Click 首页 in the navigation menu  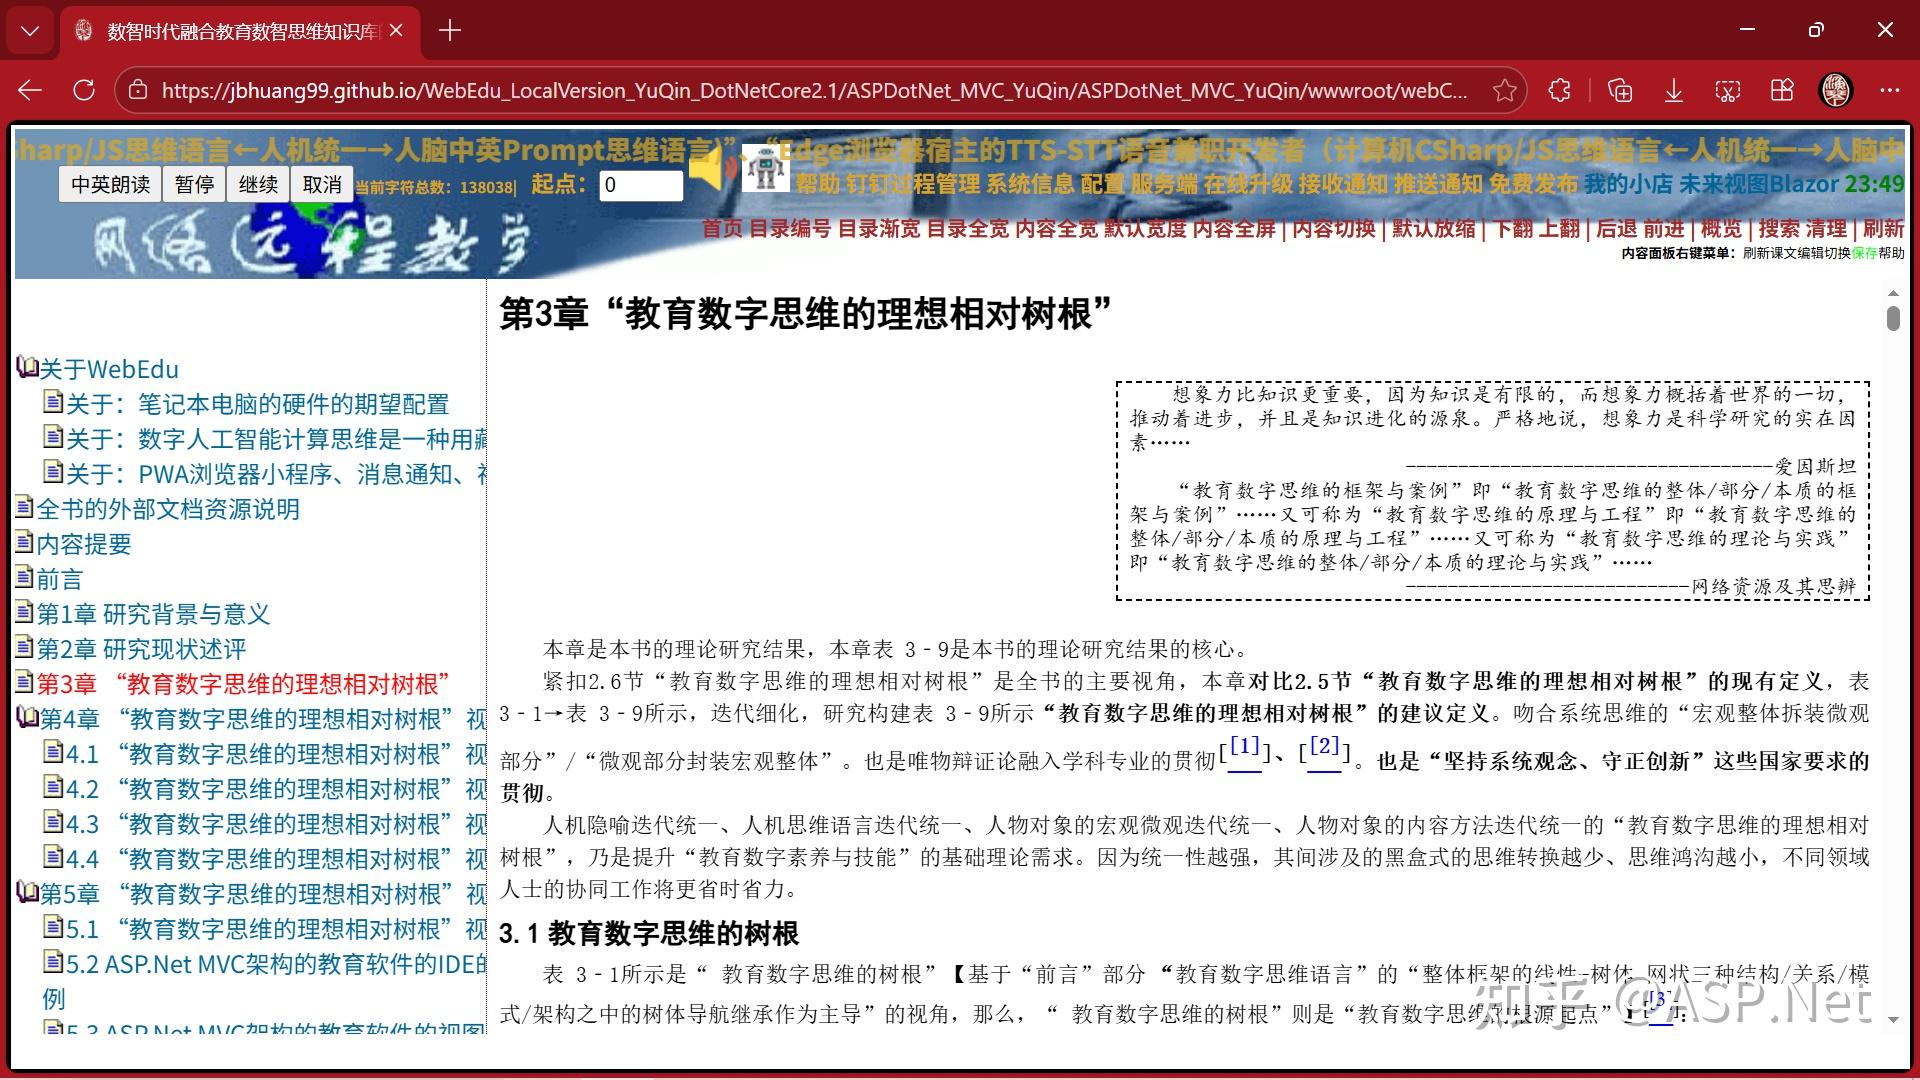coord(723,229)
